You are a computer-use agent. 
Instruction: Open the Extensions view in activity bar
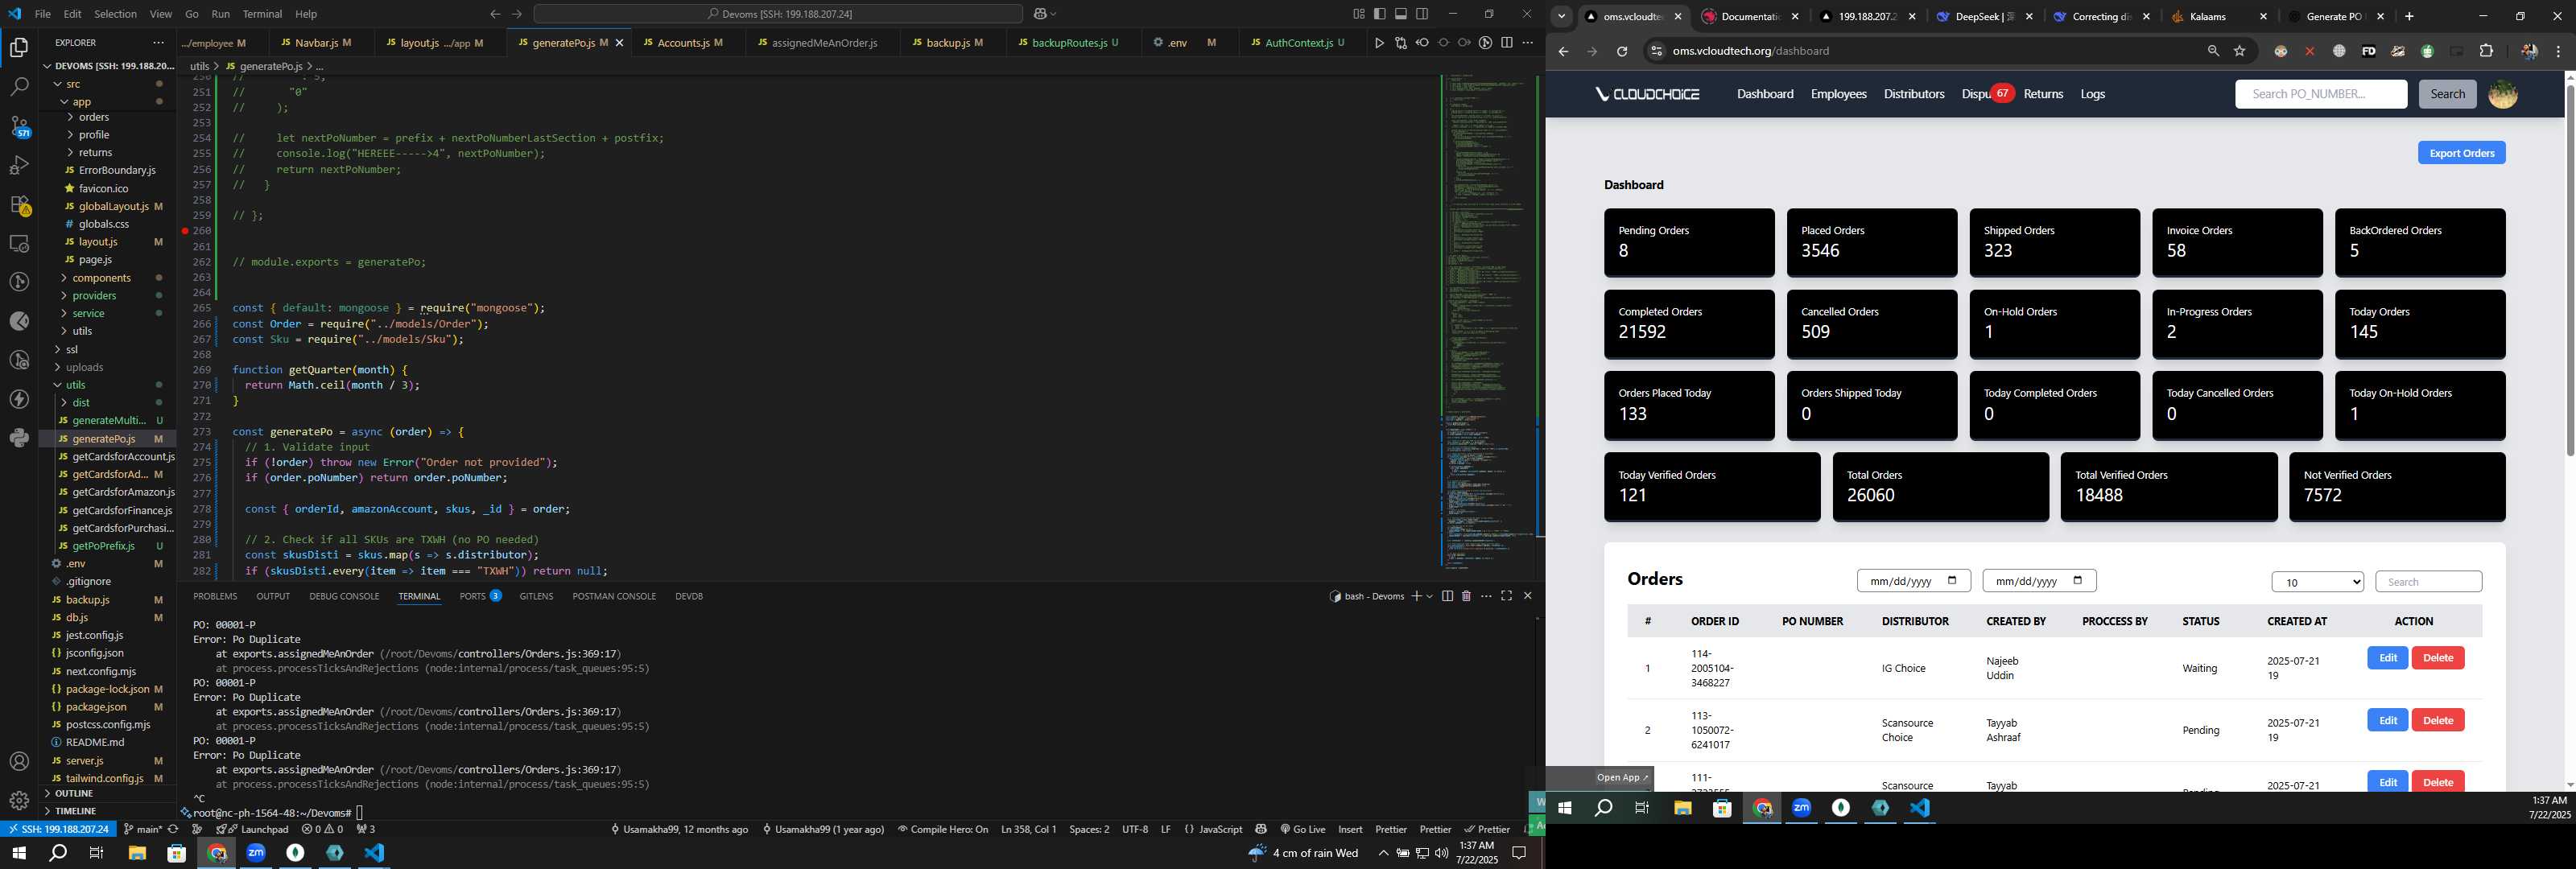click(x=19, y=204)
